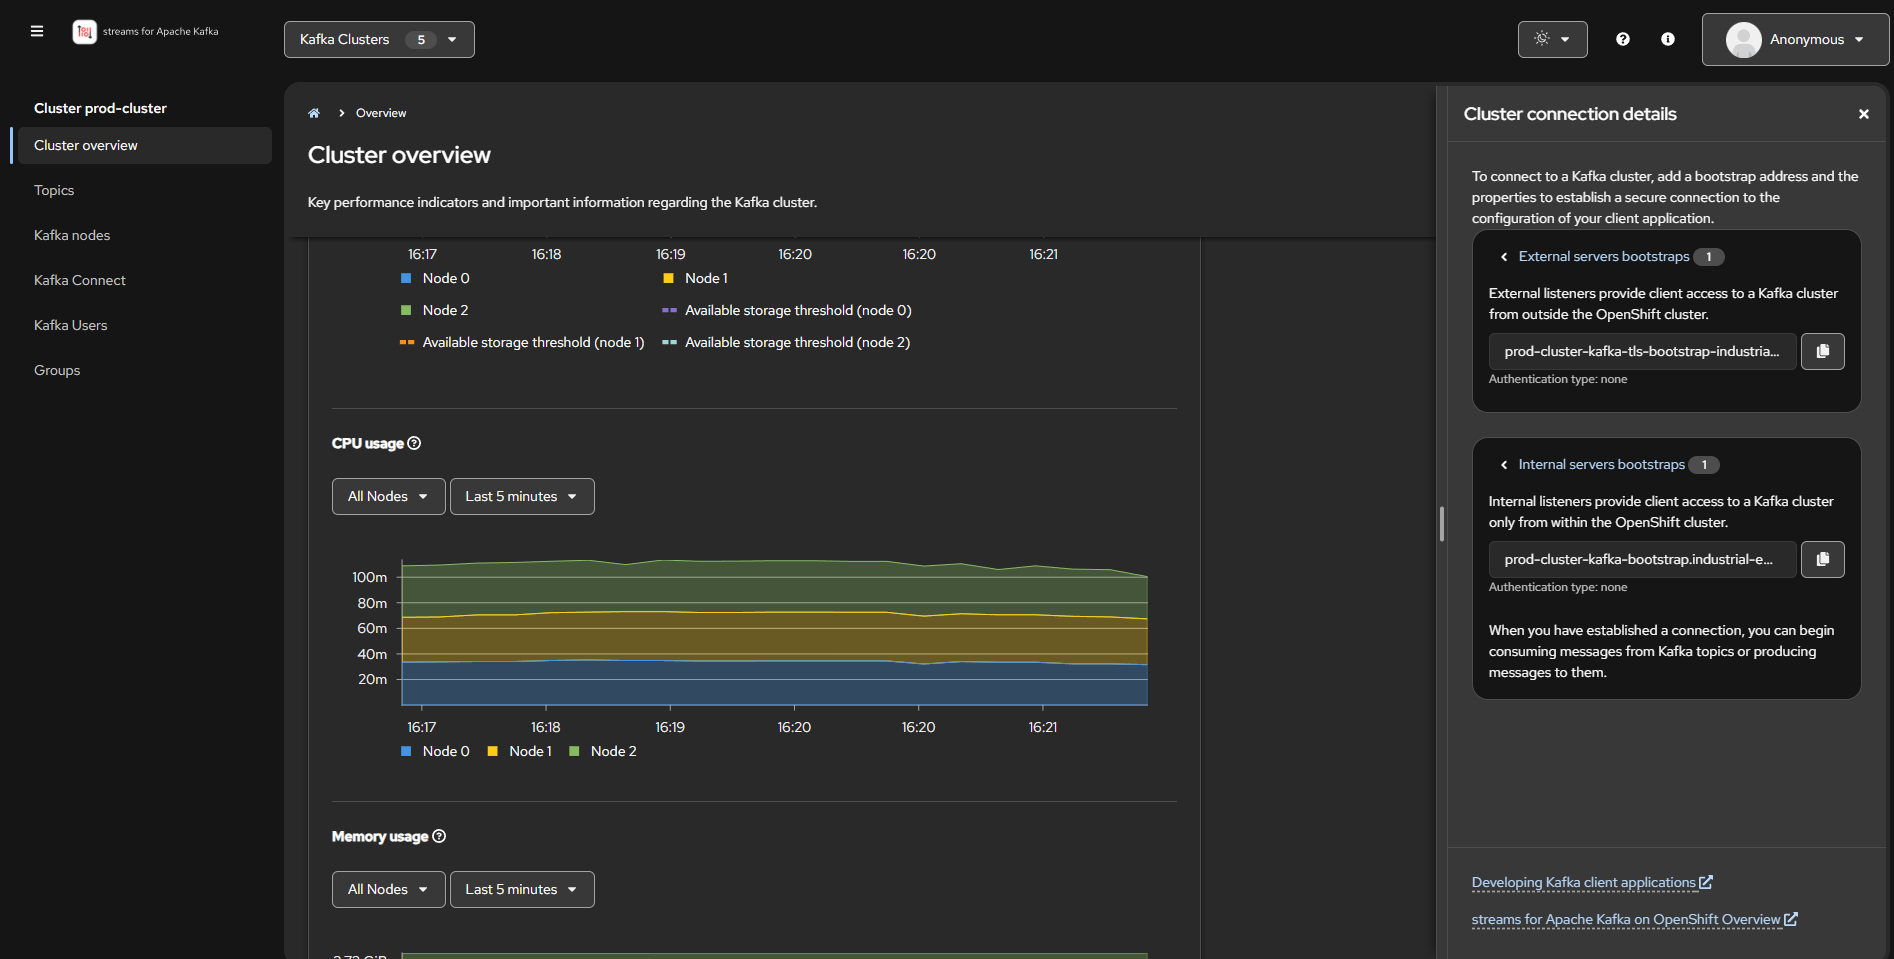Click the home breadcrumb icon
The width and height of the screenshot is (1894, 959).
click(x=314, y=113)
